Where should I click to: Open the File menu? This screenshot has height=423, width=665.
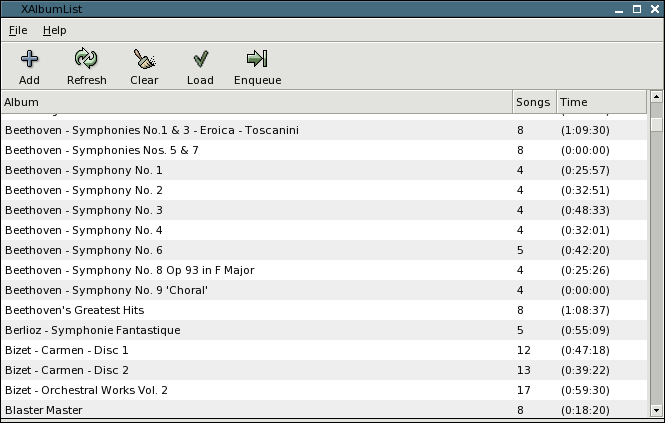[x=18, y=30]
